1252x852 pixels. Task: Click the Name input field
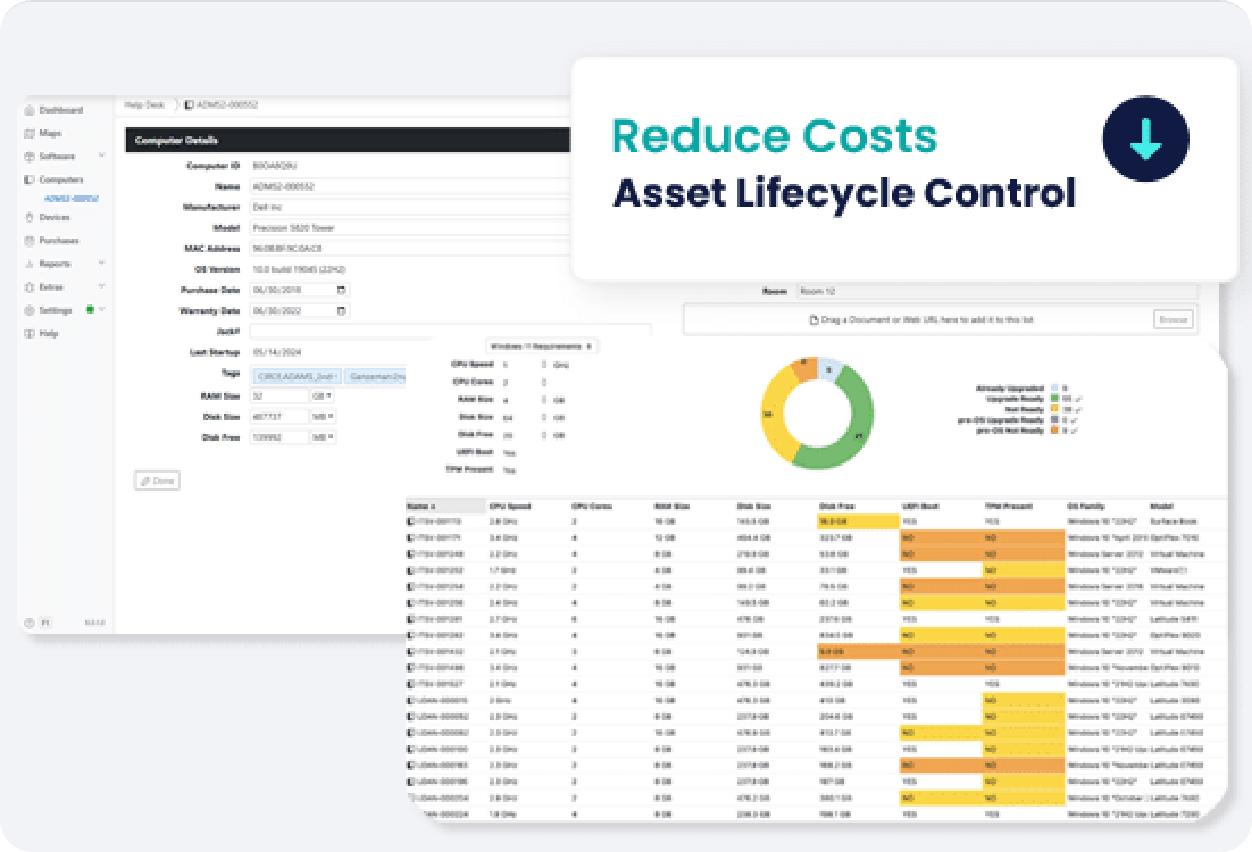(x=410, y=186)
